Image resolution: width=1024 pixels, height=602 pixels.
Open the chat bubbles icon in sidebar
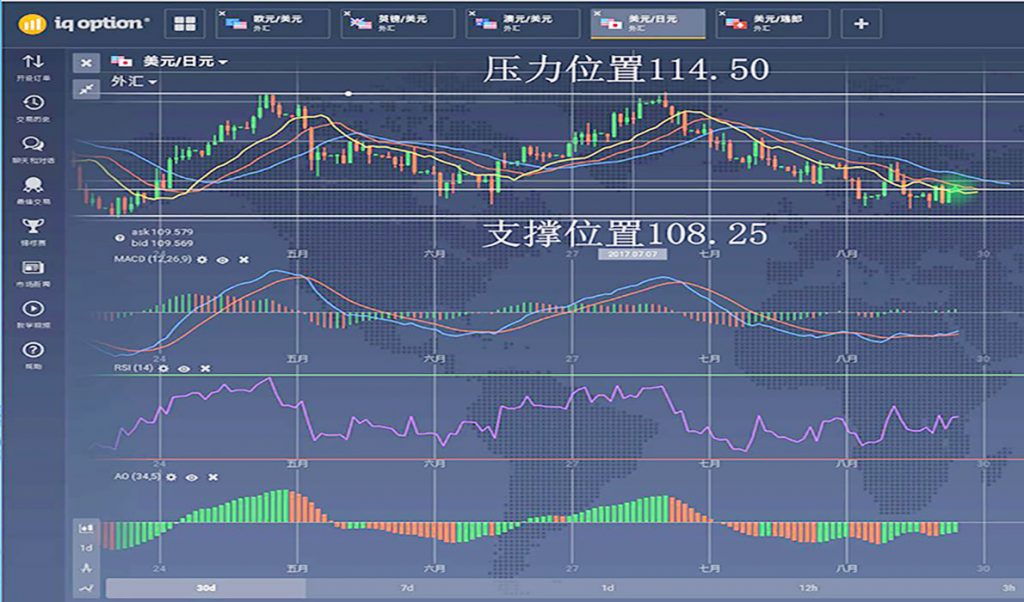coord(33,144)
